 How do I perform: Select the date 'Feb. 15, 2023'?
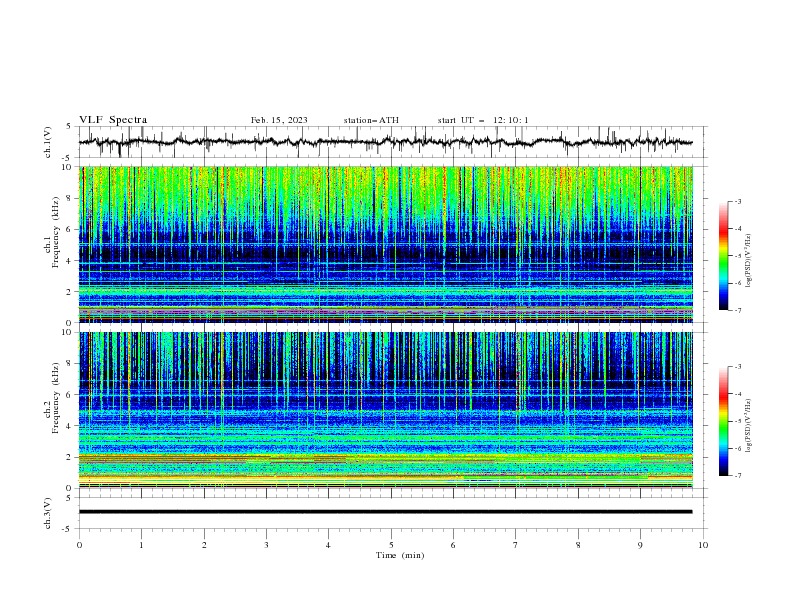click(279, 120)
